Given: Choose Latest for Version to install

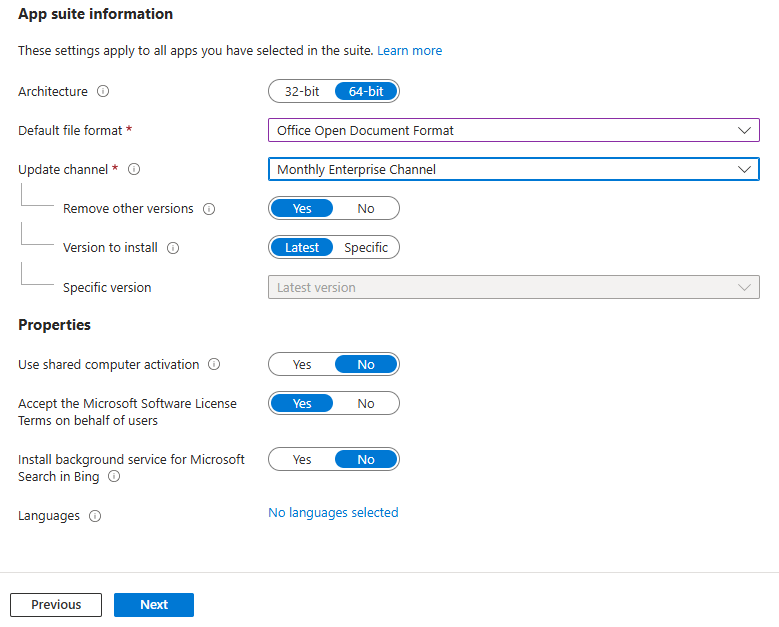Looking at the screenshot, I should click(302, 247).
